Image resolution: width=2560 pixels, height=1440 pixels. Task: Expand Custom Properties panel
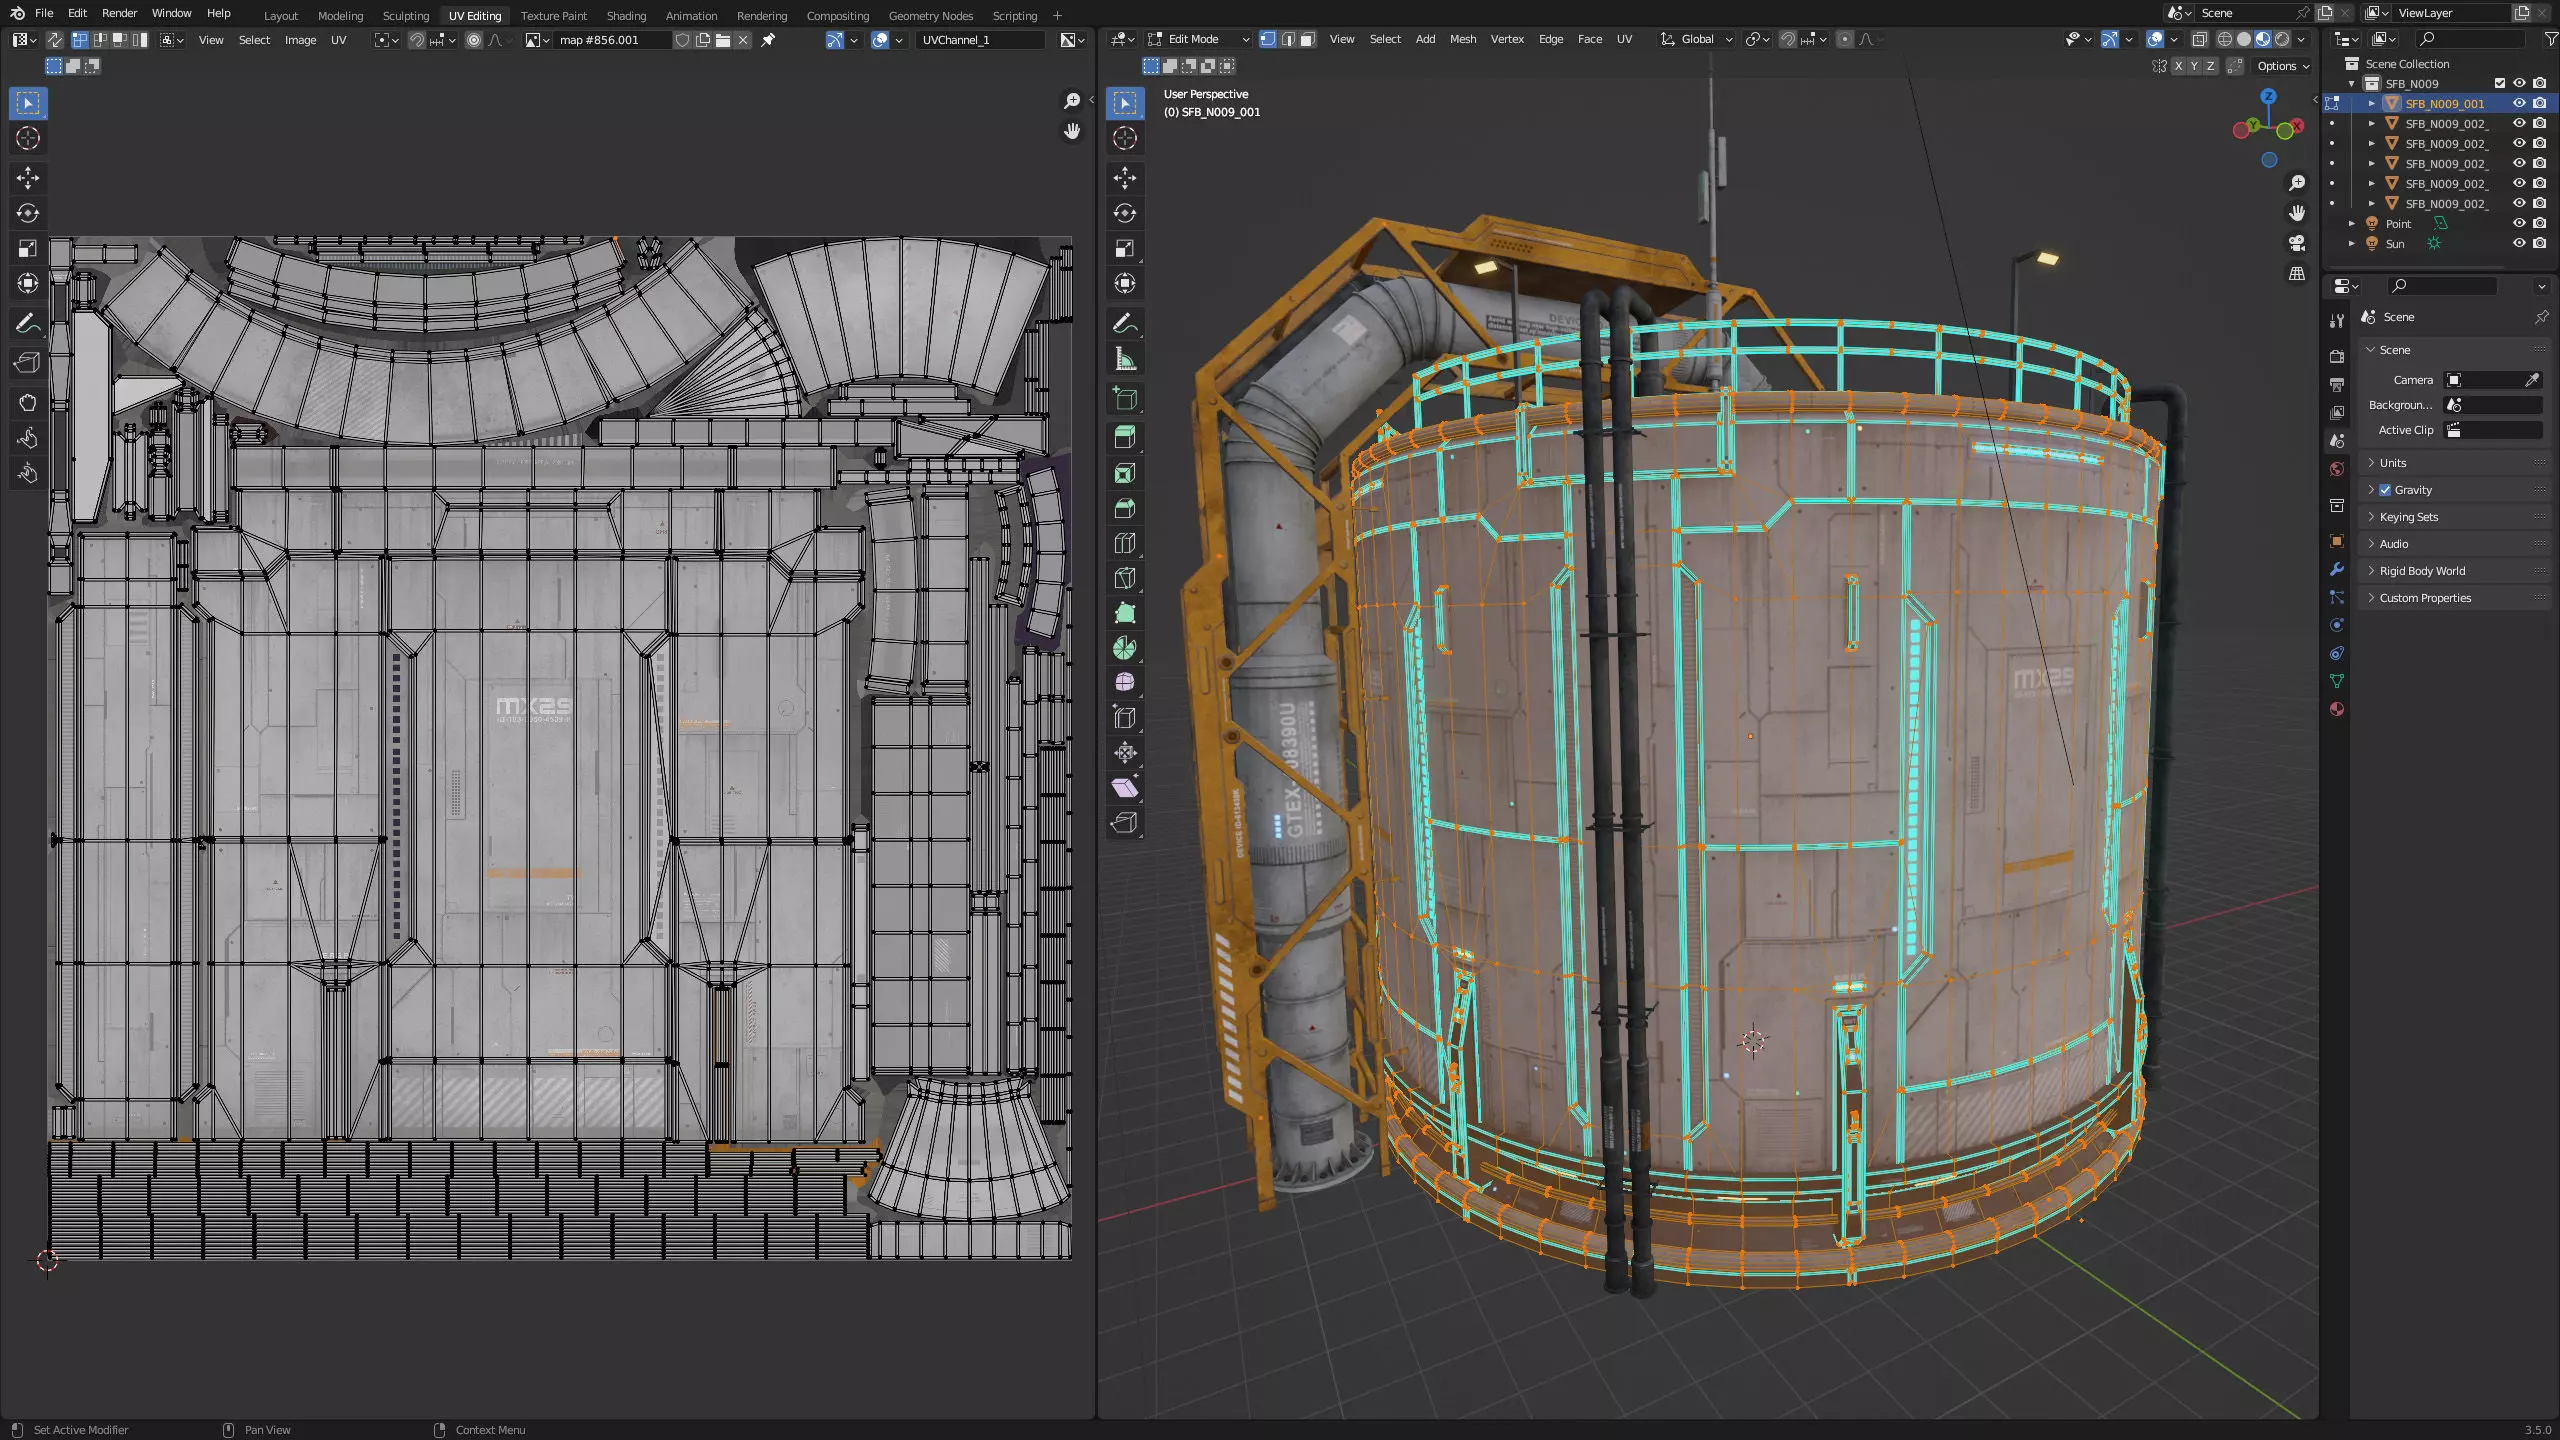(2456, 598)
